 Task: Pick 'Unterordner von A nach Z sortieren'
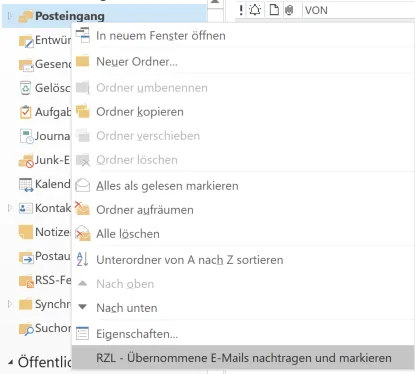pyautogui.click(x=243, y=260)
